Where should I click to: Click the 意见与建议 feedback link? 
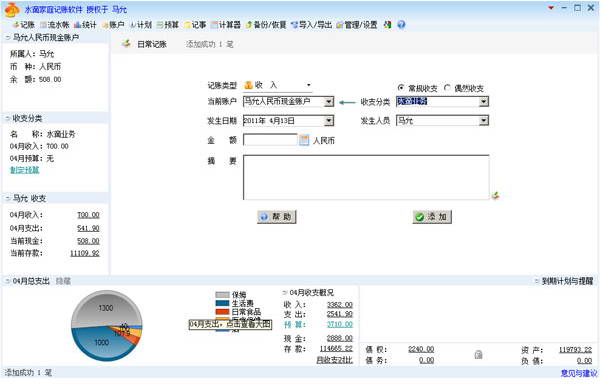point(579,373)
